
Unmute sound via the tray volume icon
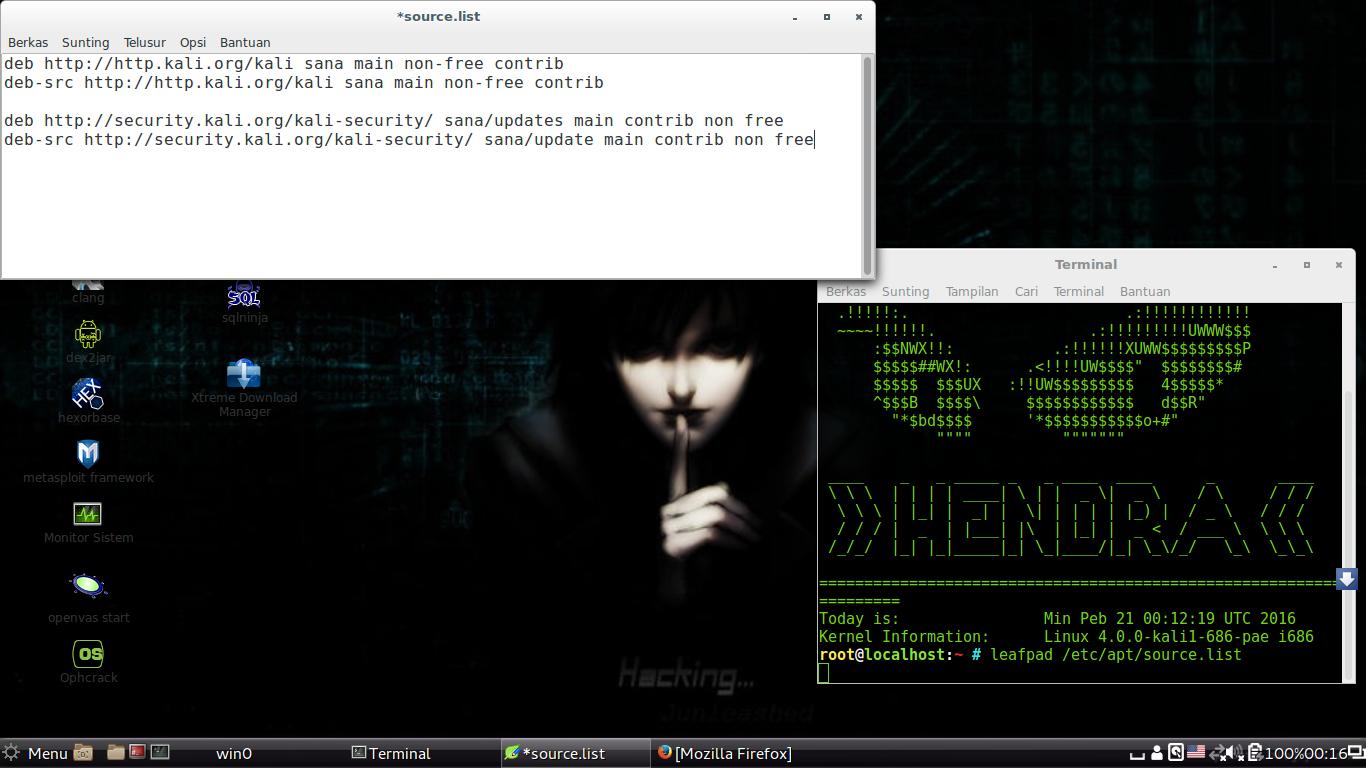pyautogui.click(x=1235, y=753)
